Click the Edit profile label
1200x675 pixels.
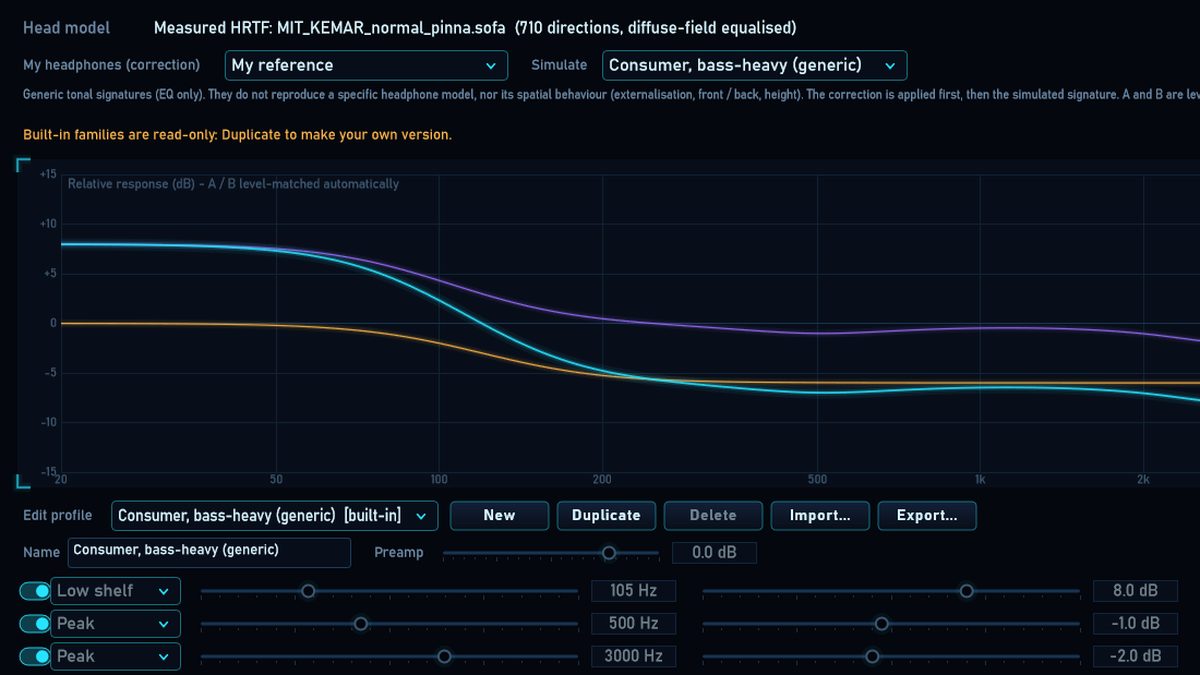58,516
